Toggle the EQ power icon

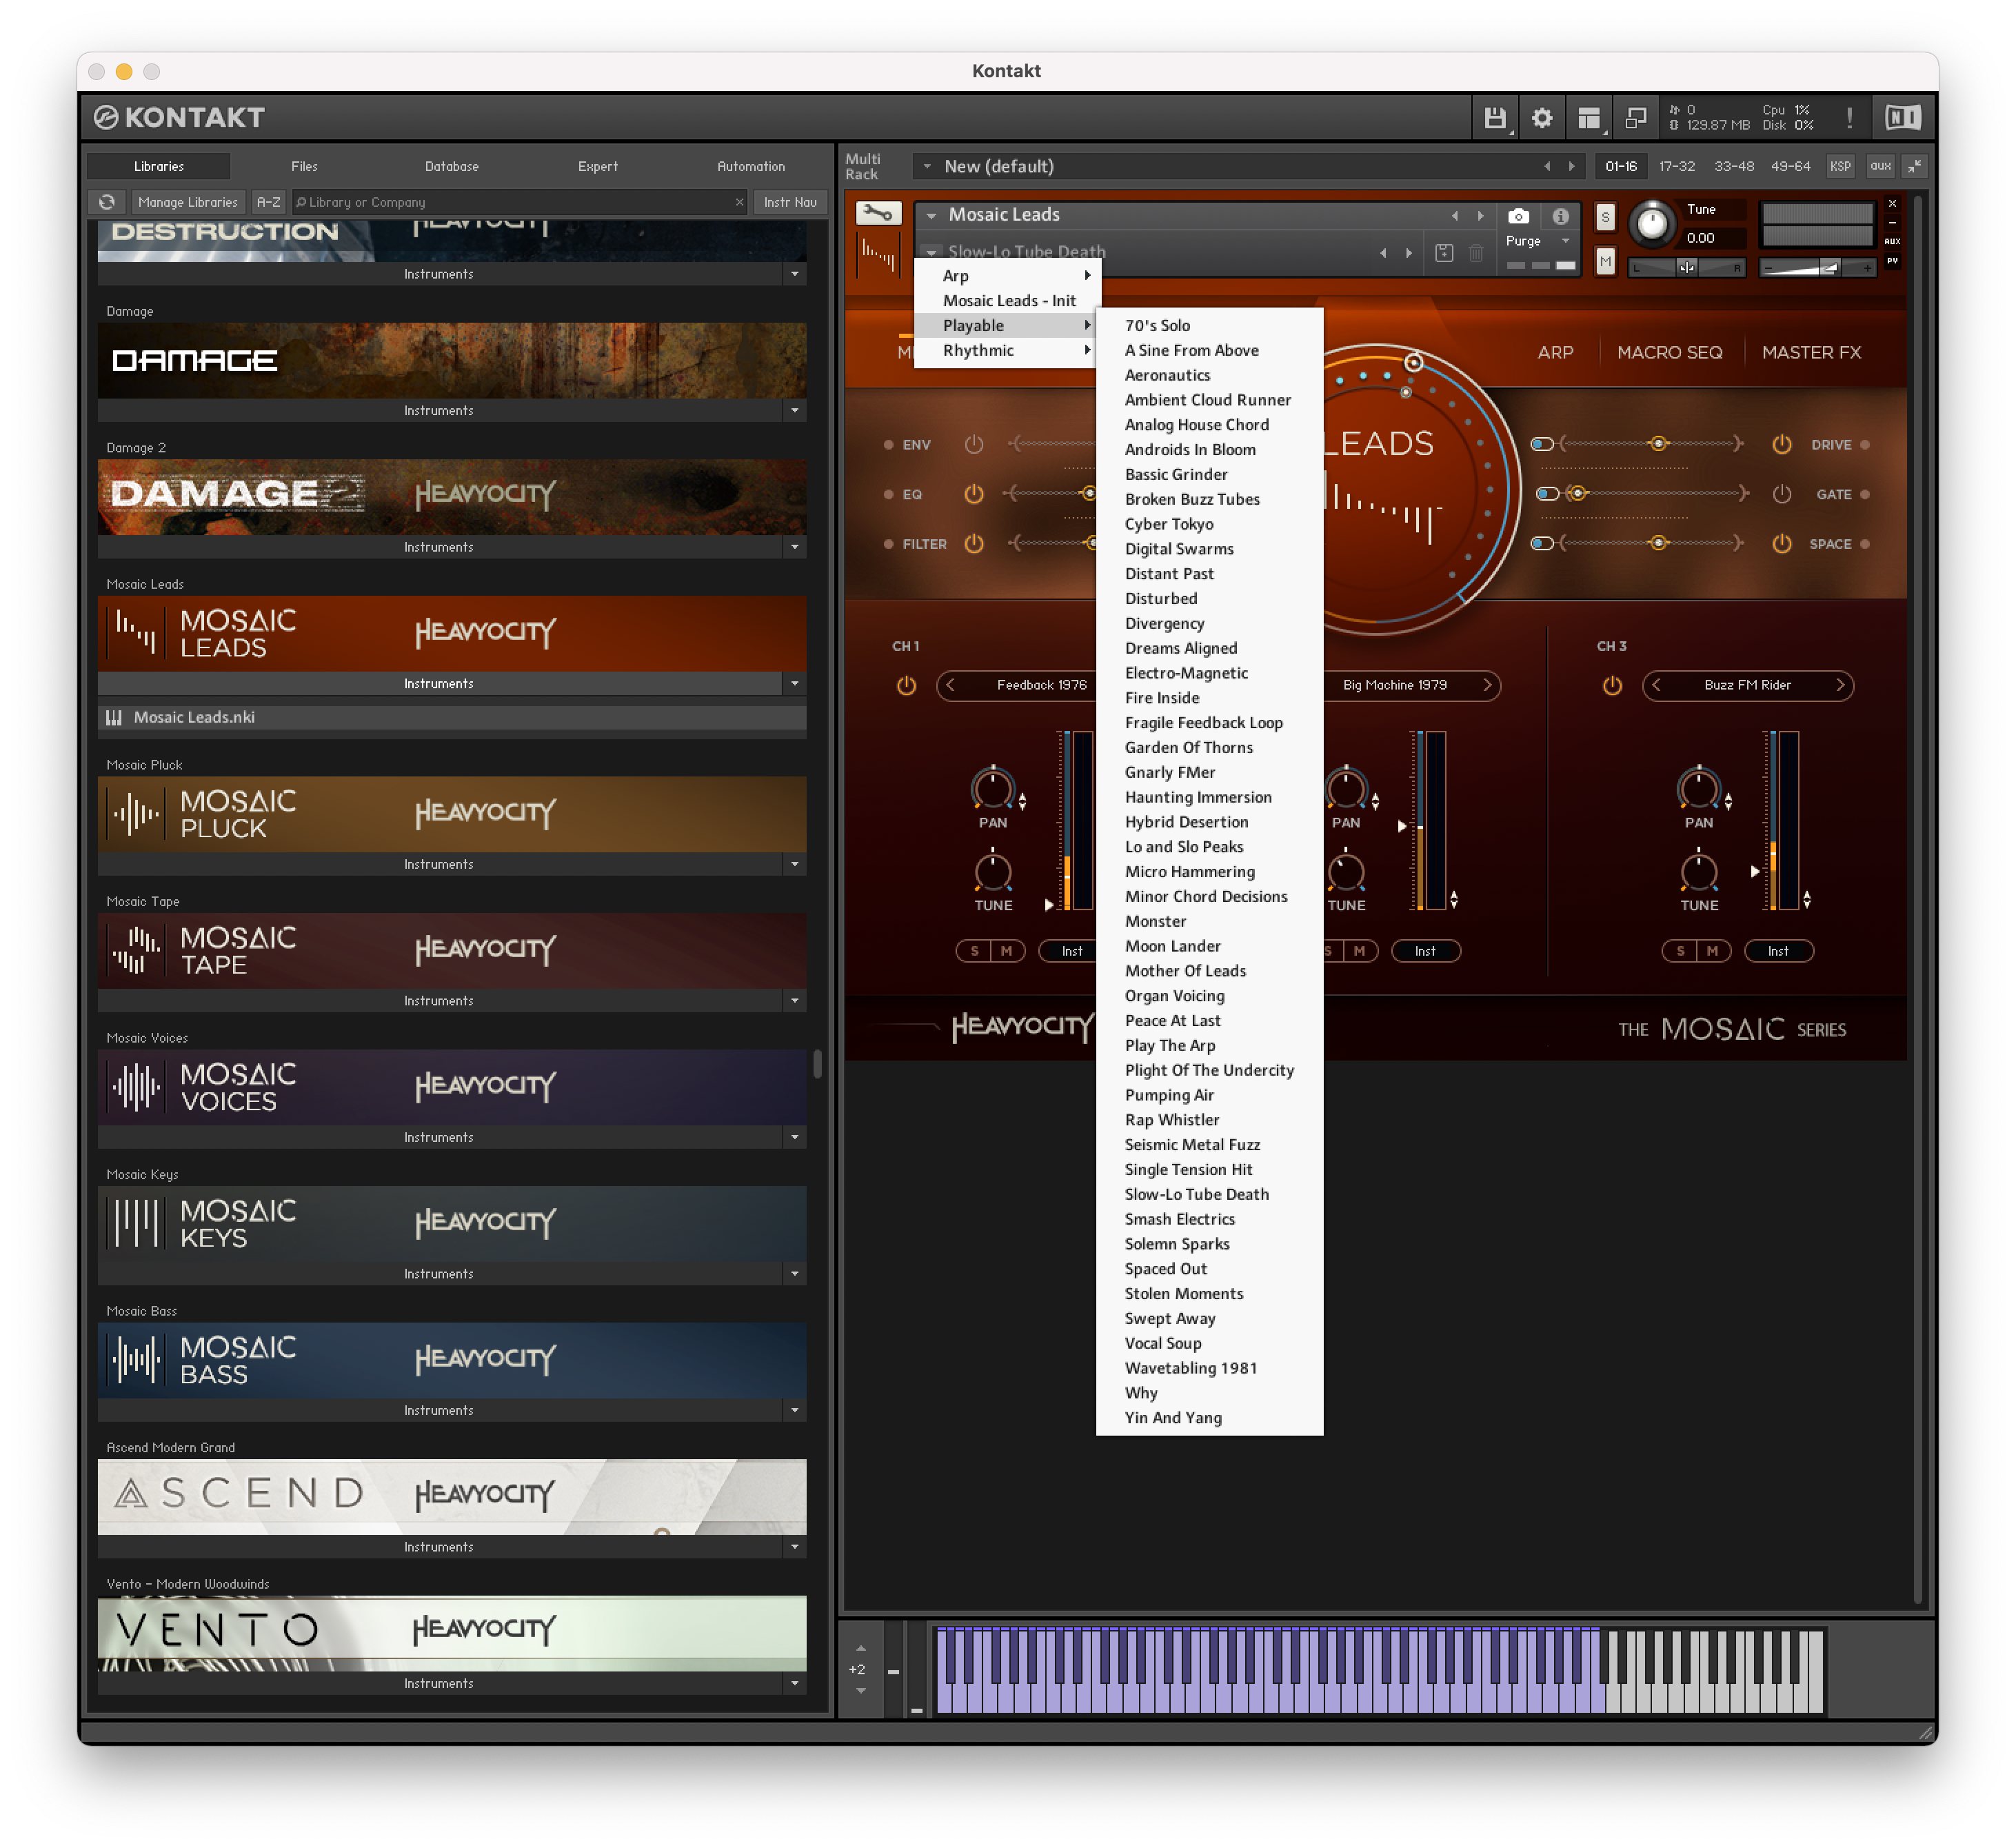point(974,494)
